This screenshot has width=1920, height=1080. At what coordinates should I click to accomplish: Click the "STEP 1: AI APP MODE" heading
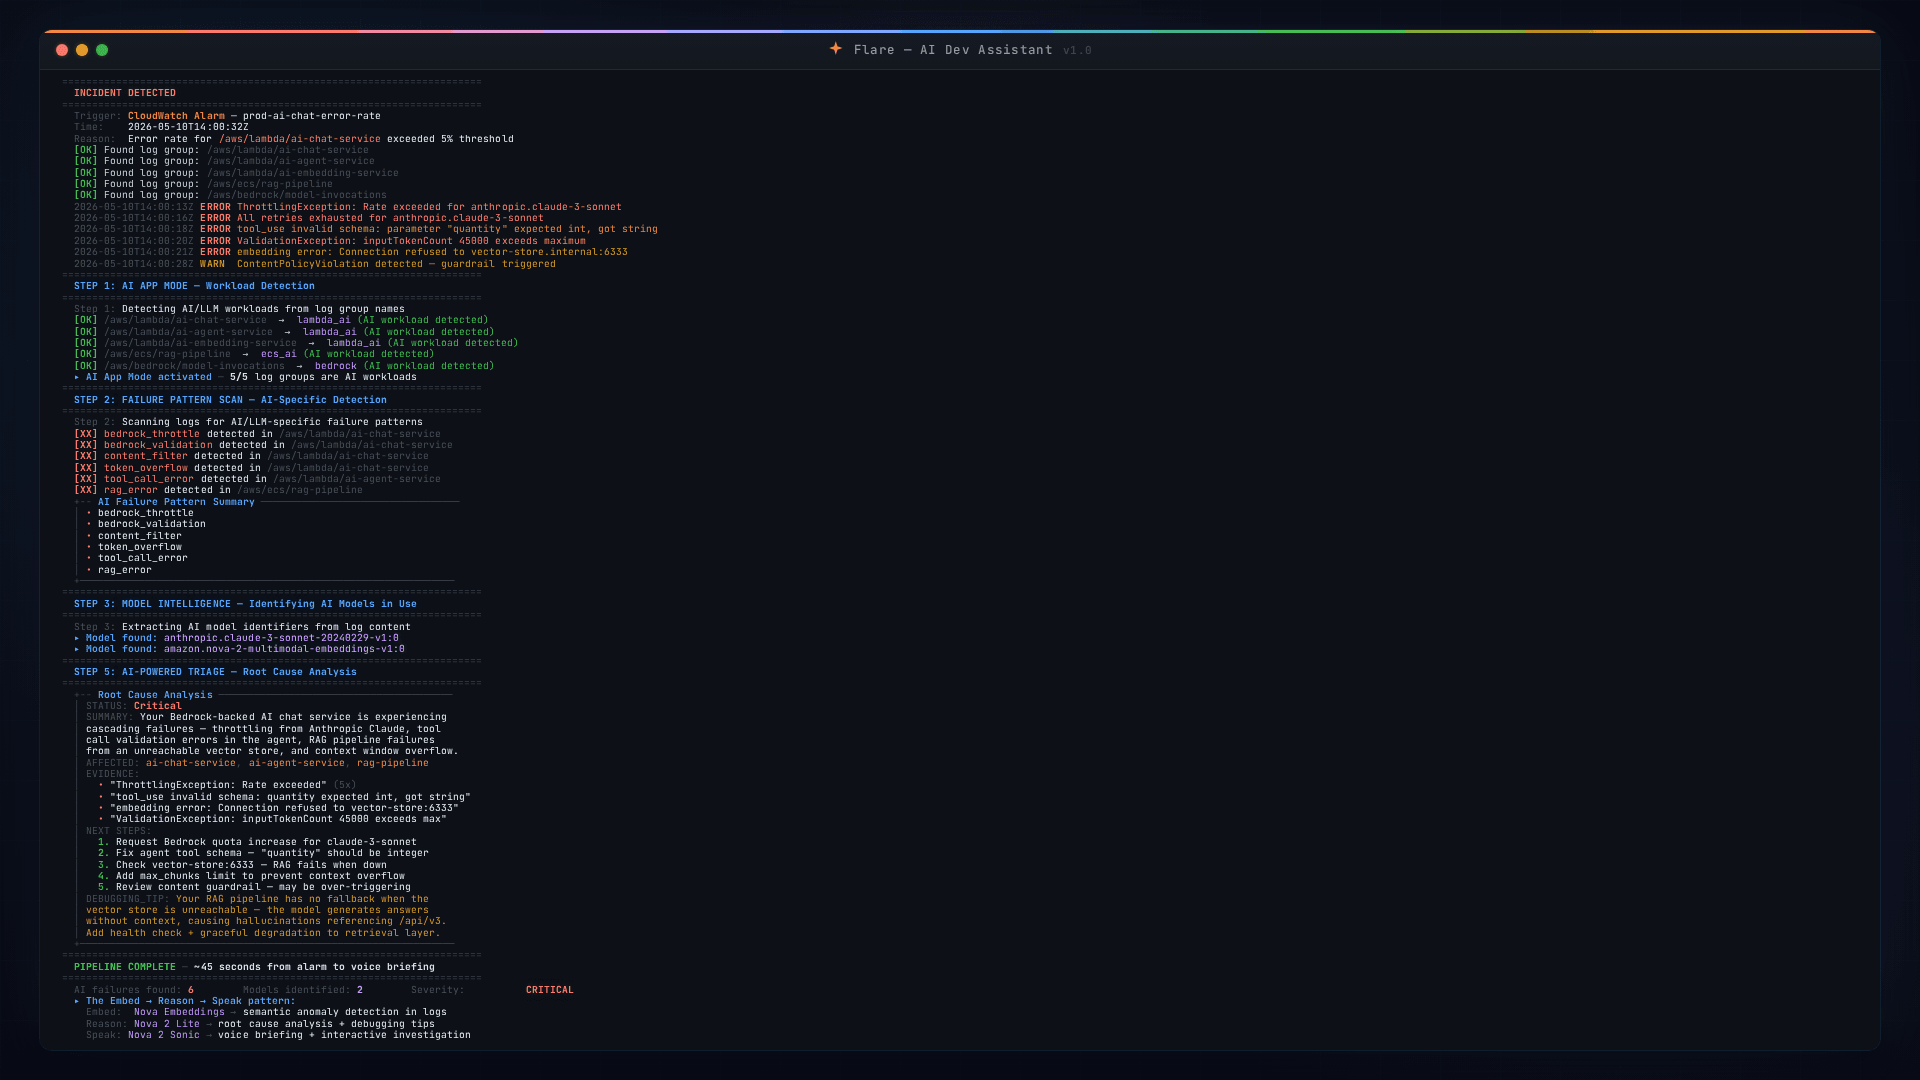(x=194, y=286)
